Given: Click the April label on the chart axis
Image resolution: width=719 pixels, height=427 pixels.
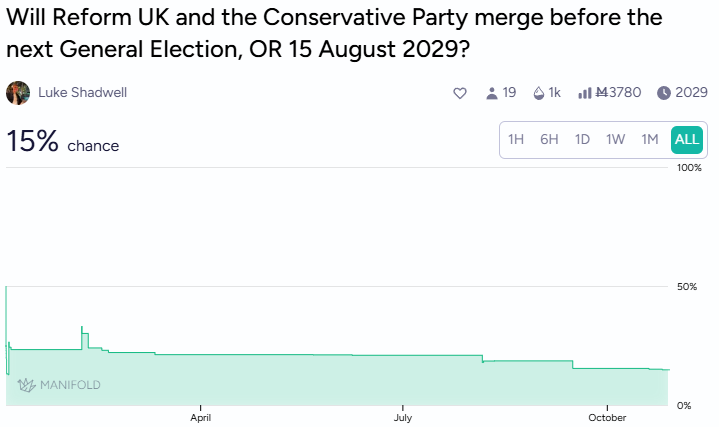Looking at the screenshot, I should 201,418.
